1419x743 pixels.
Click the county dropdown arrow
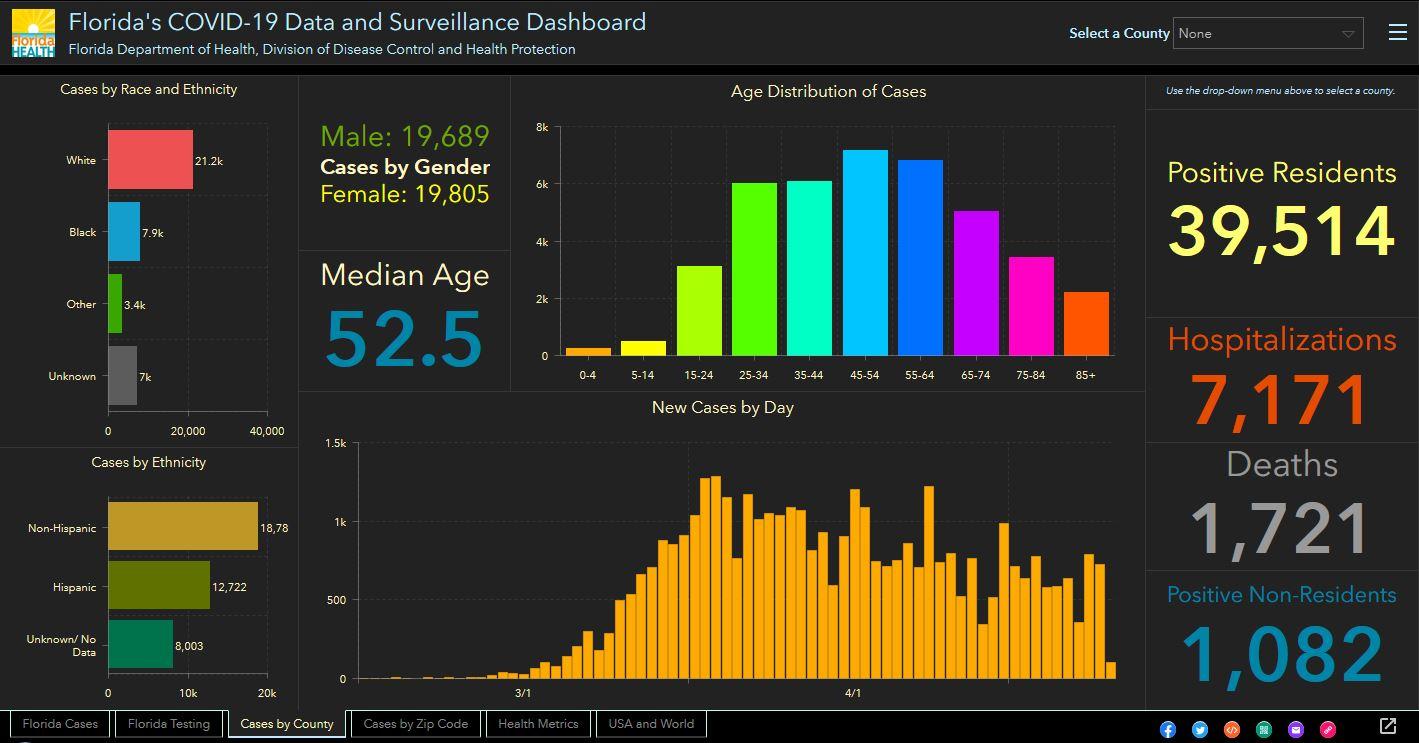pyautogui.click(x=1347, y=34)
